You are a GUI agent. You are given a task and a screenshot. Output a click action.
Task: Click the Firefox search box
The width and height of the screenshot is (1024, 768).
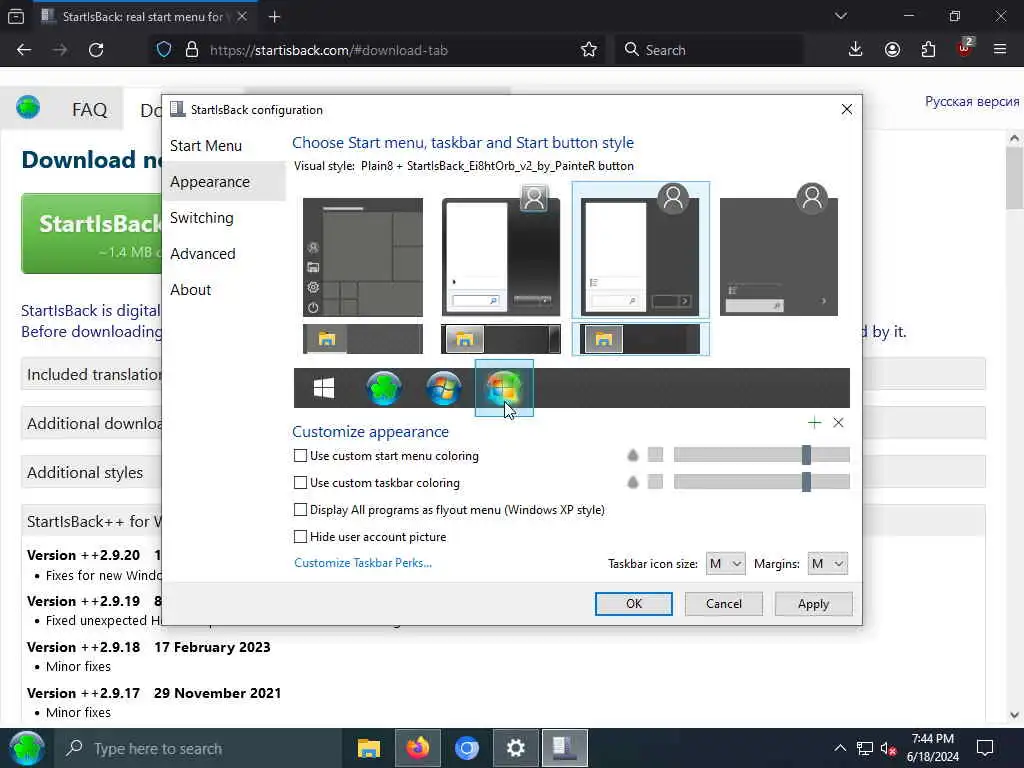pos(709,50)
